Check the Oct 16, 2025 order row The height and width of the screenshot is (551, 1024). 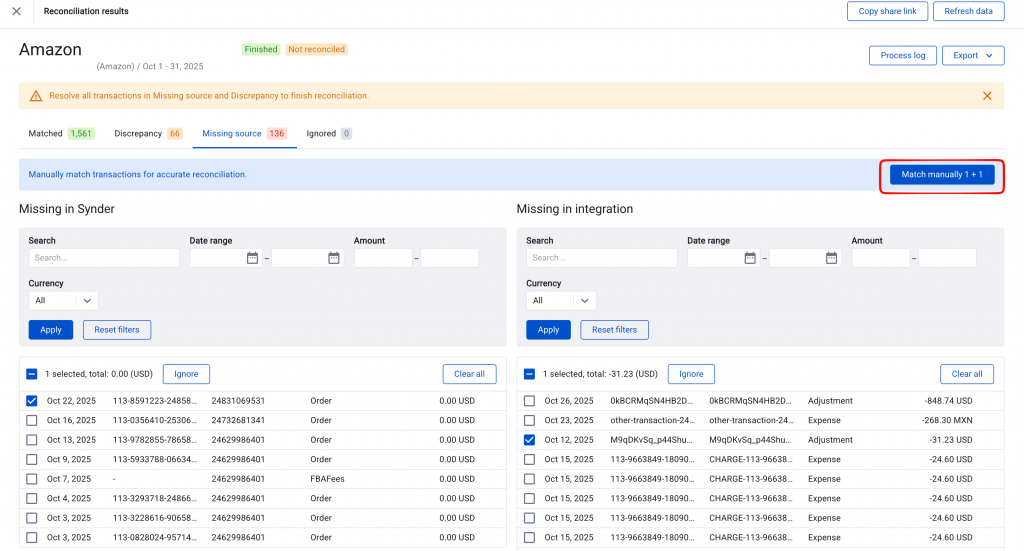click(x=31, y=420)
